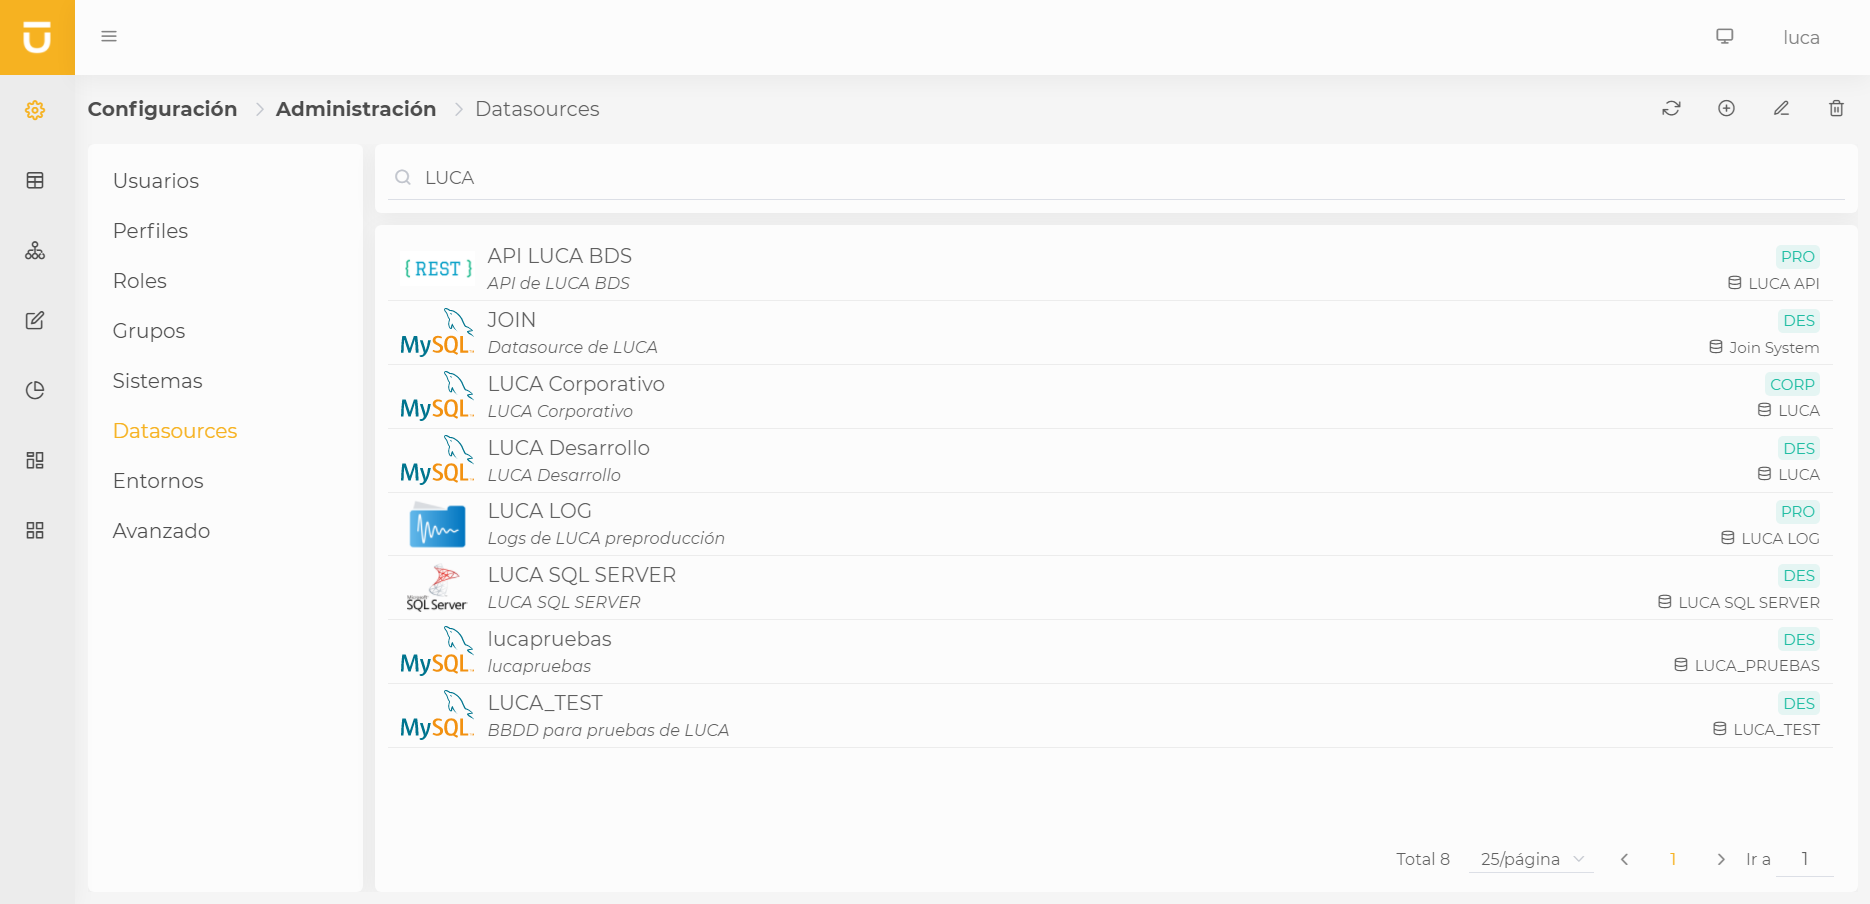Click the compose/edit square icon in sidebar
Screen dimensions: 1870x904
click(36, 320)
